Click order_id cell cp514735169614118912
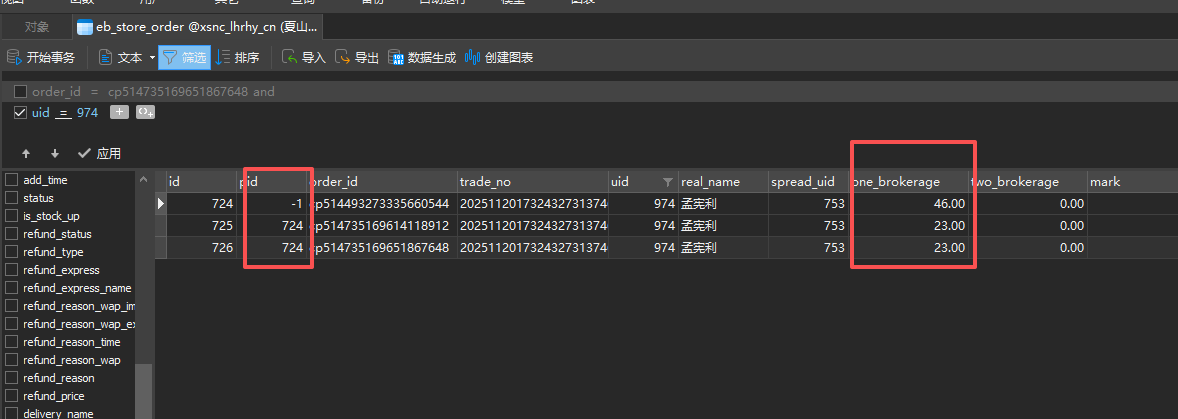1178x419 pixels. point(382,225)
